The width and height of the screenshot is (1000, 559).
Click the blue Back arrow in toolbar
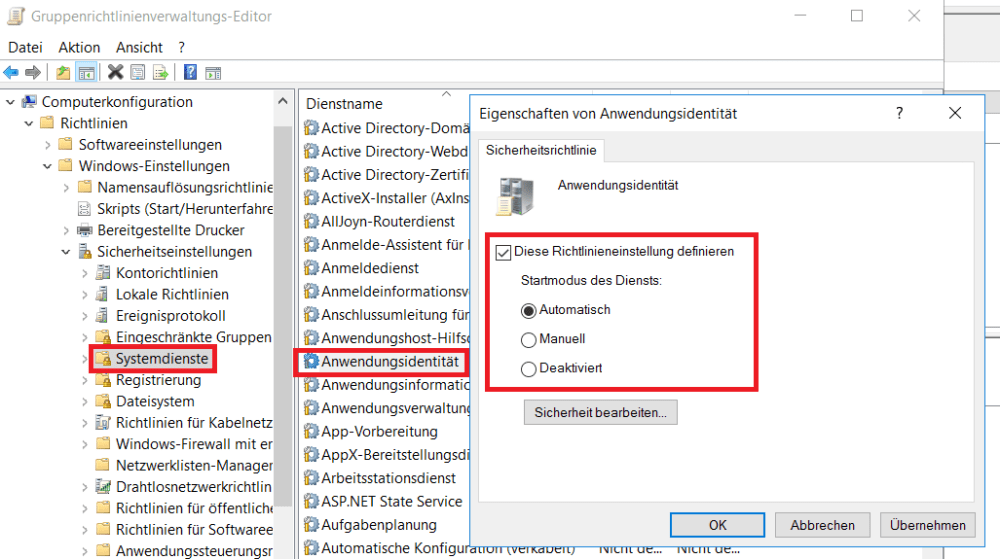[x=11, y=72]
